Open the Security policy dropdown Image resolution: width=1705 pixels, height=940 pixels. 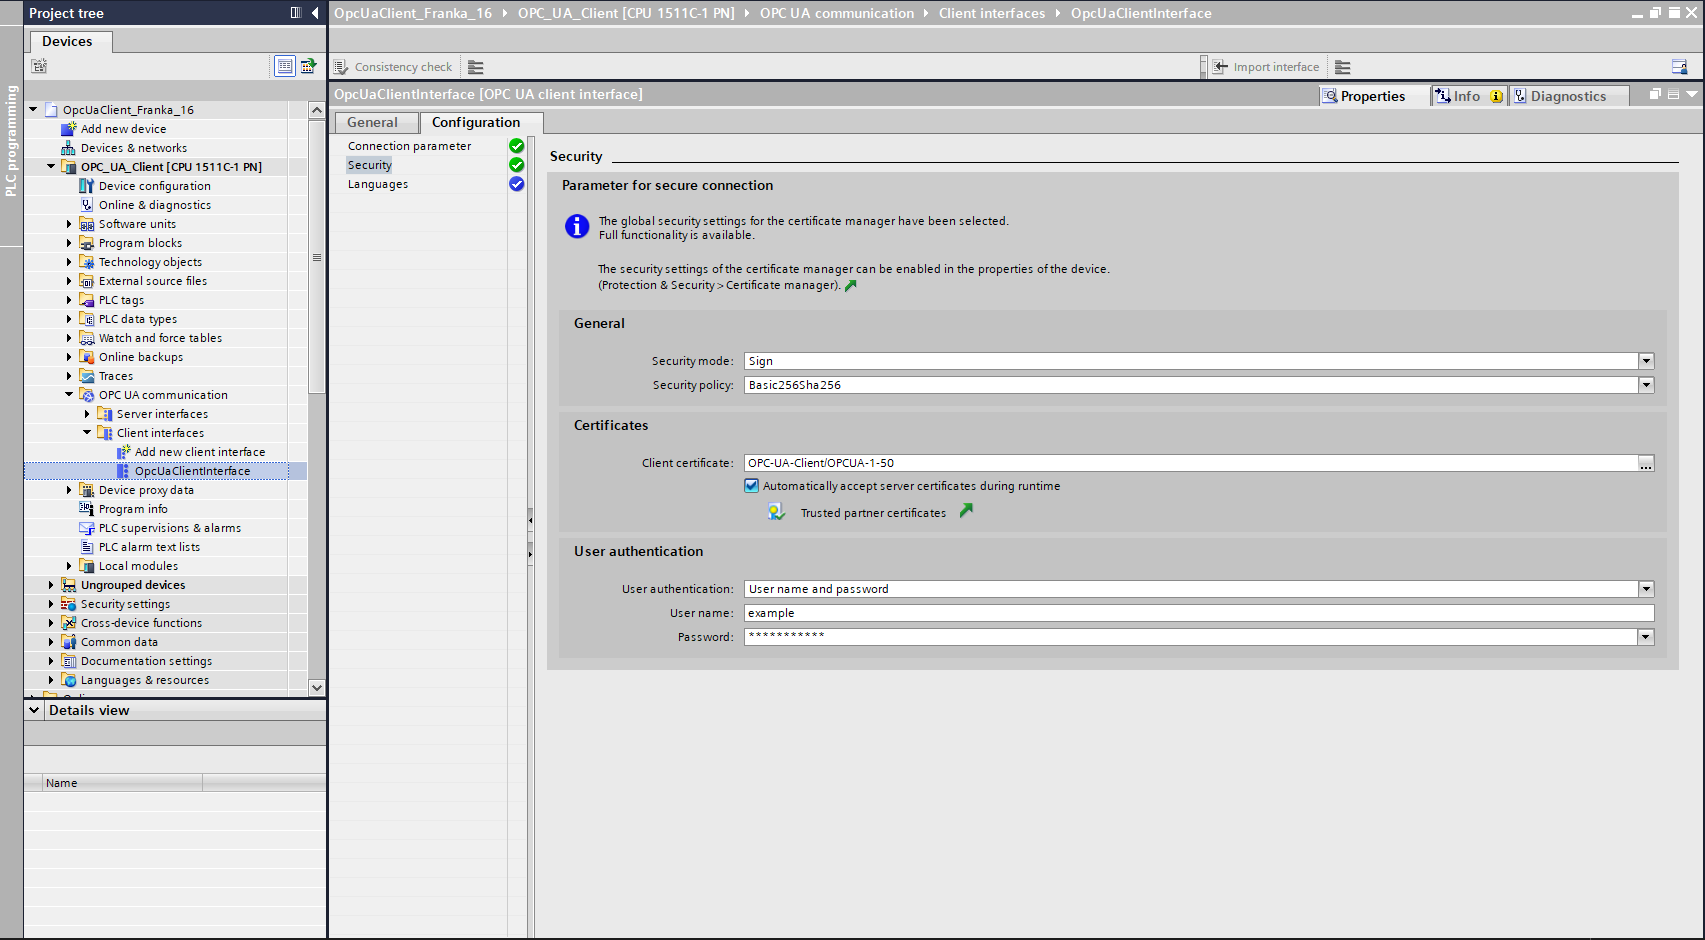[1645, 384]
